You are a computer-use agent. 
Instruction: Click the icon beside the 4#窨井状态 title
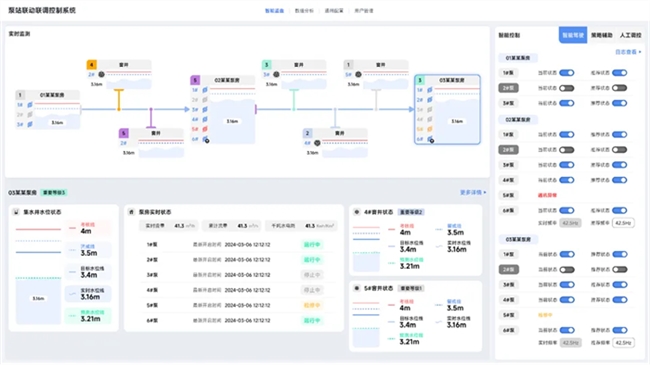(357, 212)
